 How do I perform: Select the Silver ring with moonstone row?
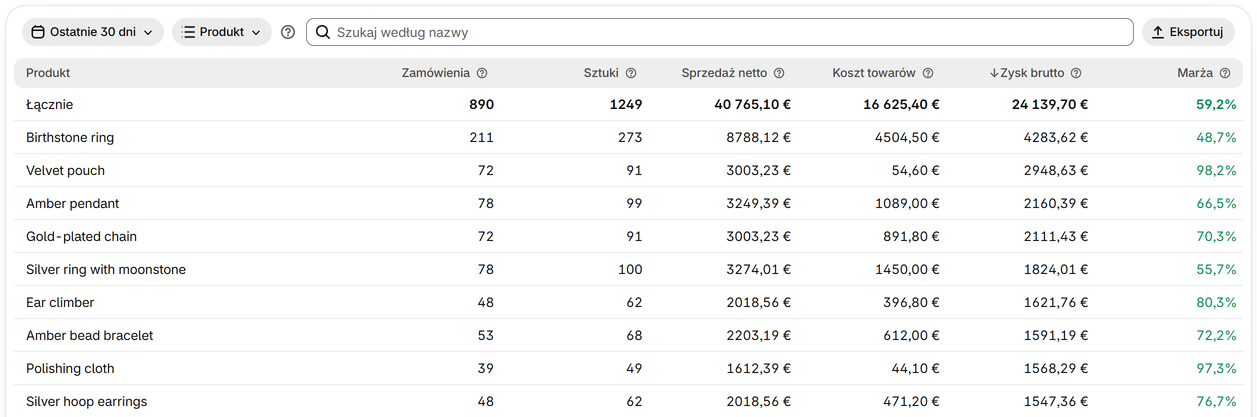tap(628, 269)
